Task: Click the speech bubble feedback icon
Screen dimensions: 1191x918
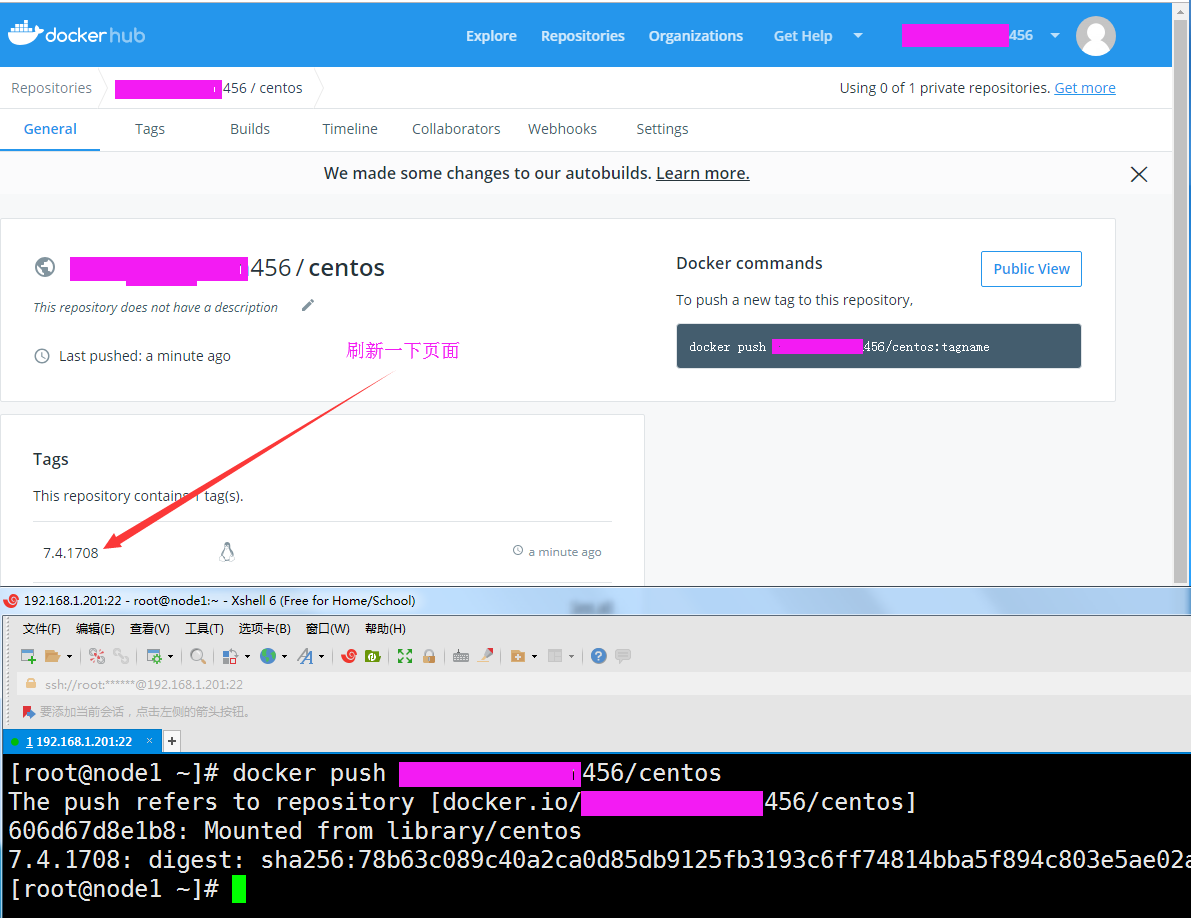Action: pyautogui.click(x=623, y=656)
